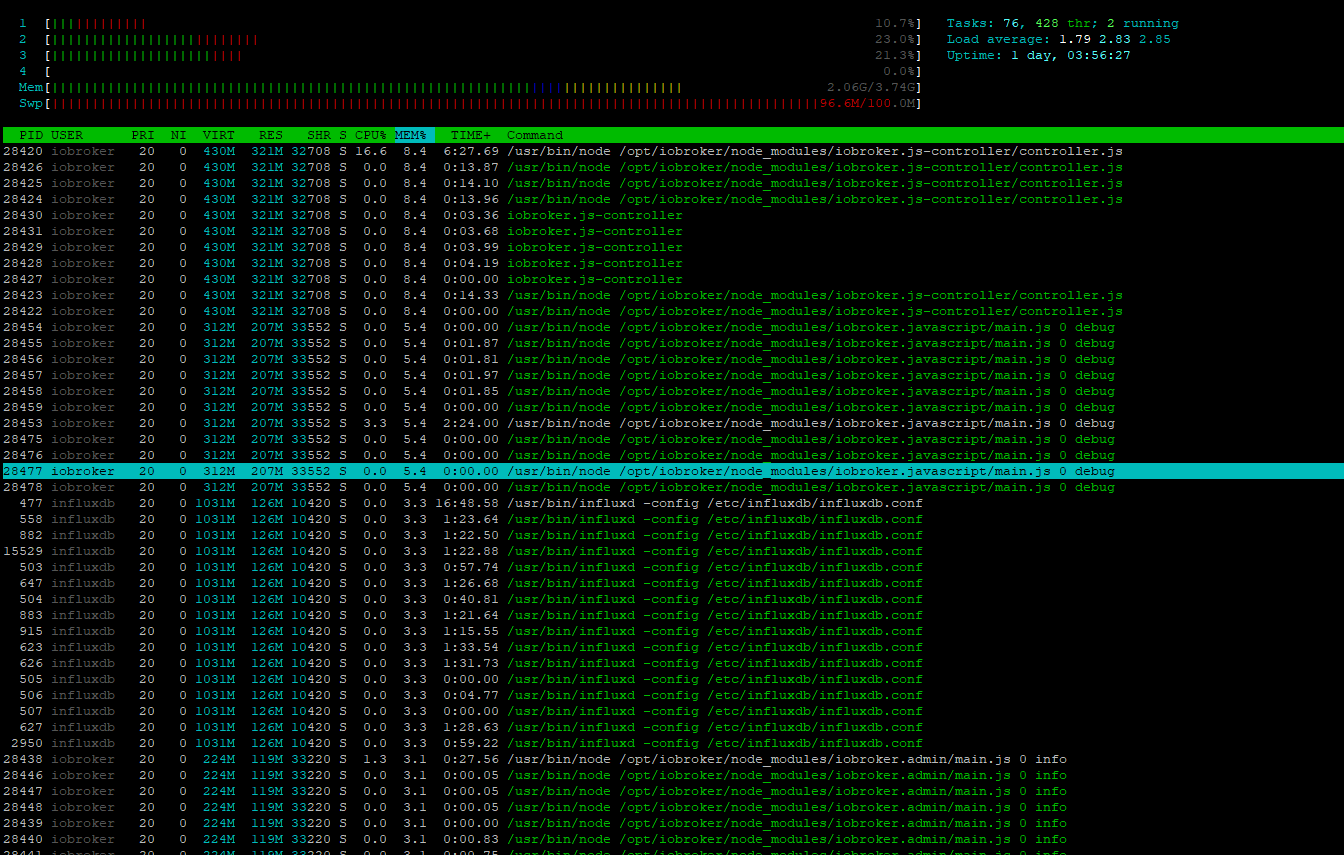Select controller.js row with PID 28422

(x=672, y=311)
